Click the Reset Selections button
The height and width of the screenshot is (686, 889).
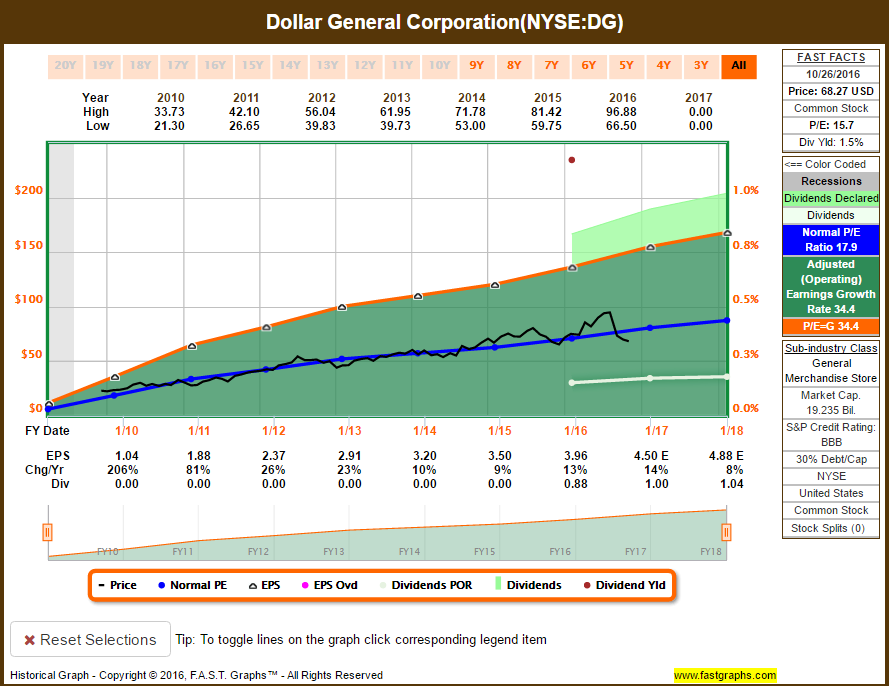coord(89,638)
